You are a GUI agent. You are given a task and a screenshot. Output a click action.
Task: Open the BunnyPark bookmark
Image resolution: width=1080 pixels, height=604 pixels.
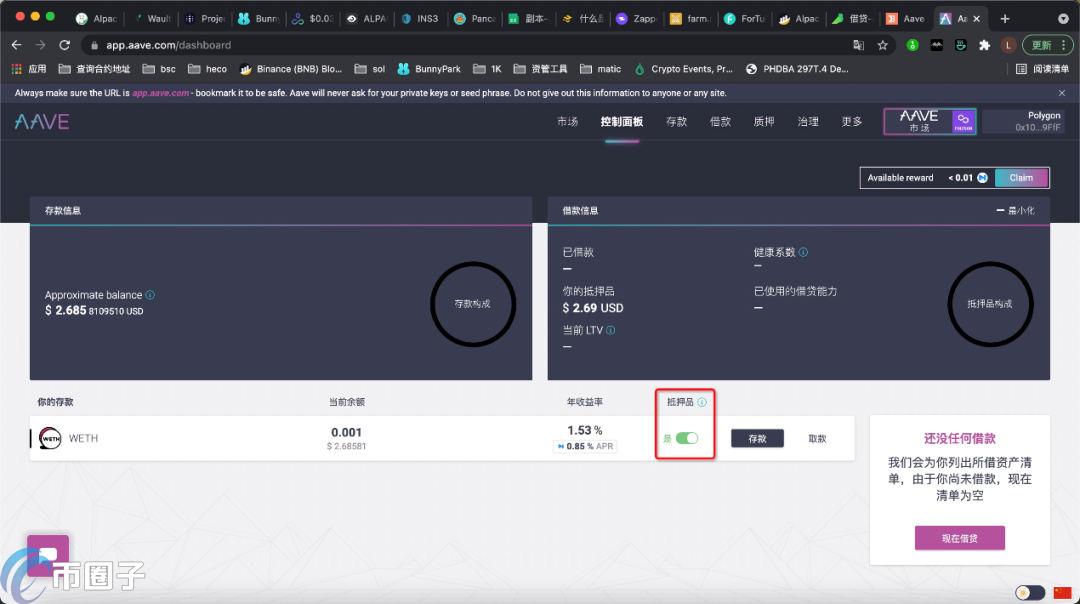tap(429, 69)
